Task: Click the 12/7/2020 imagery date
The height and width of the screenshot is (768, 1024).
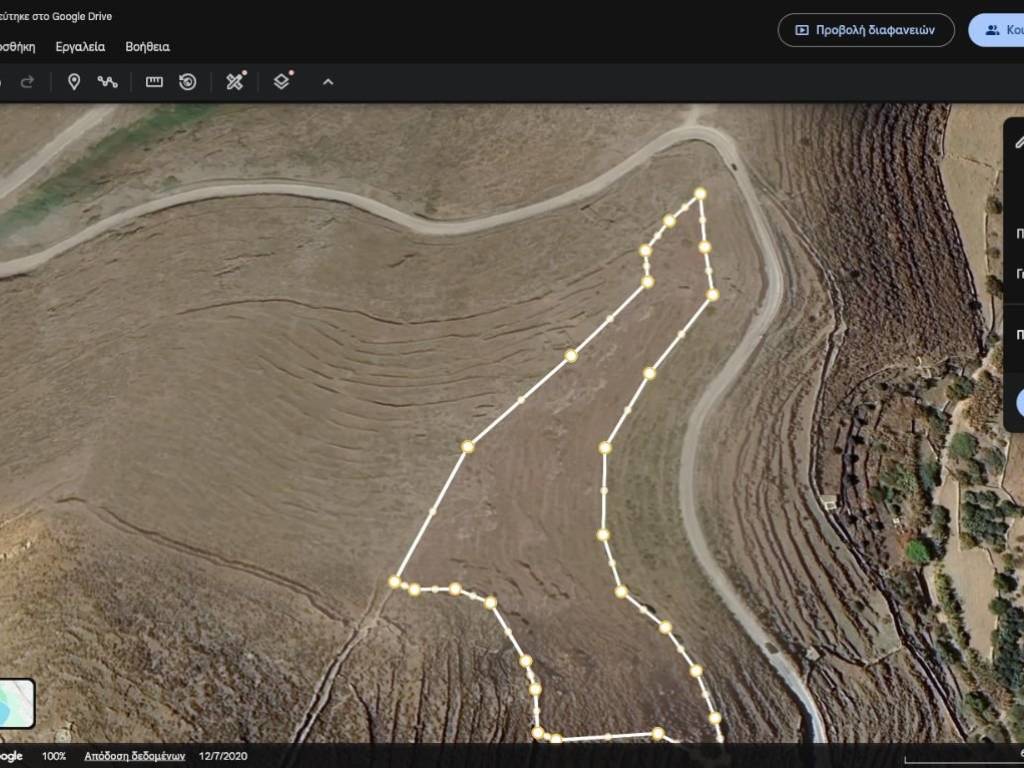Action: click(223, 756)
